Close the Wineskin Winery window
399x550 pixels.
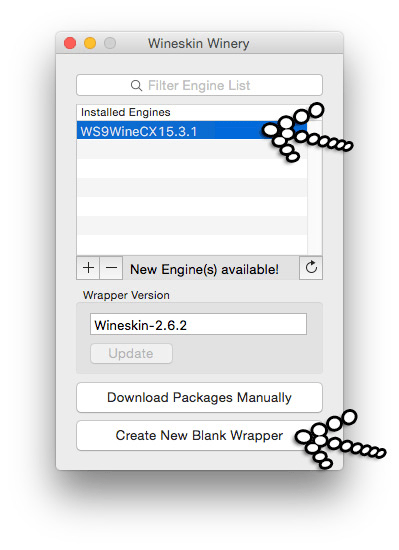click(70, 43)
